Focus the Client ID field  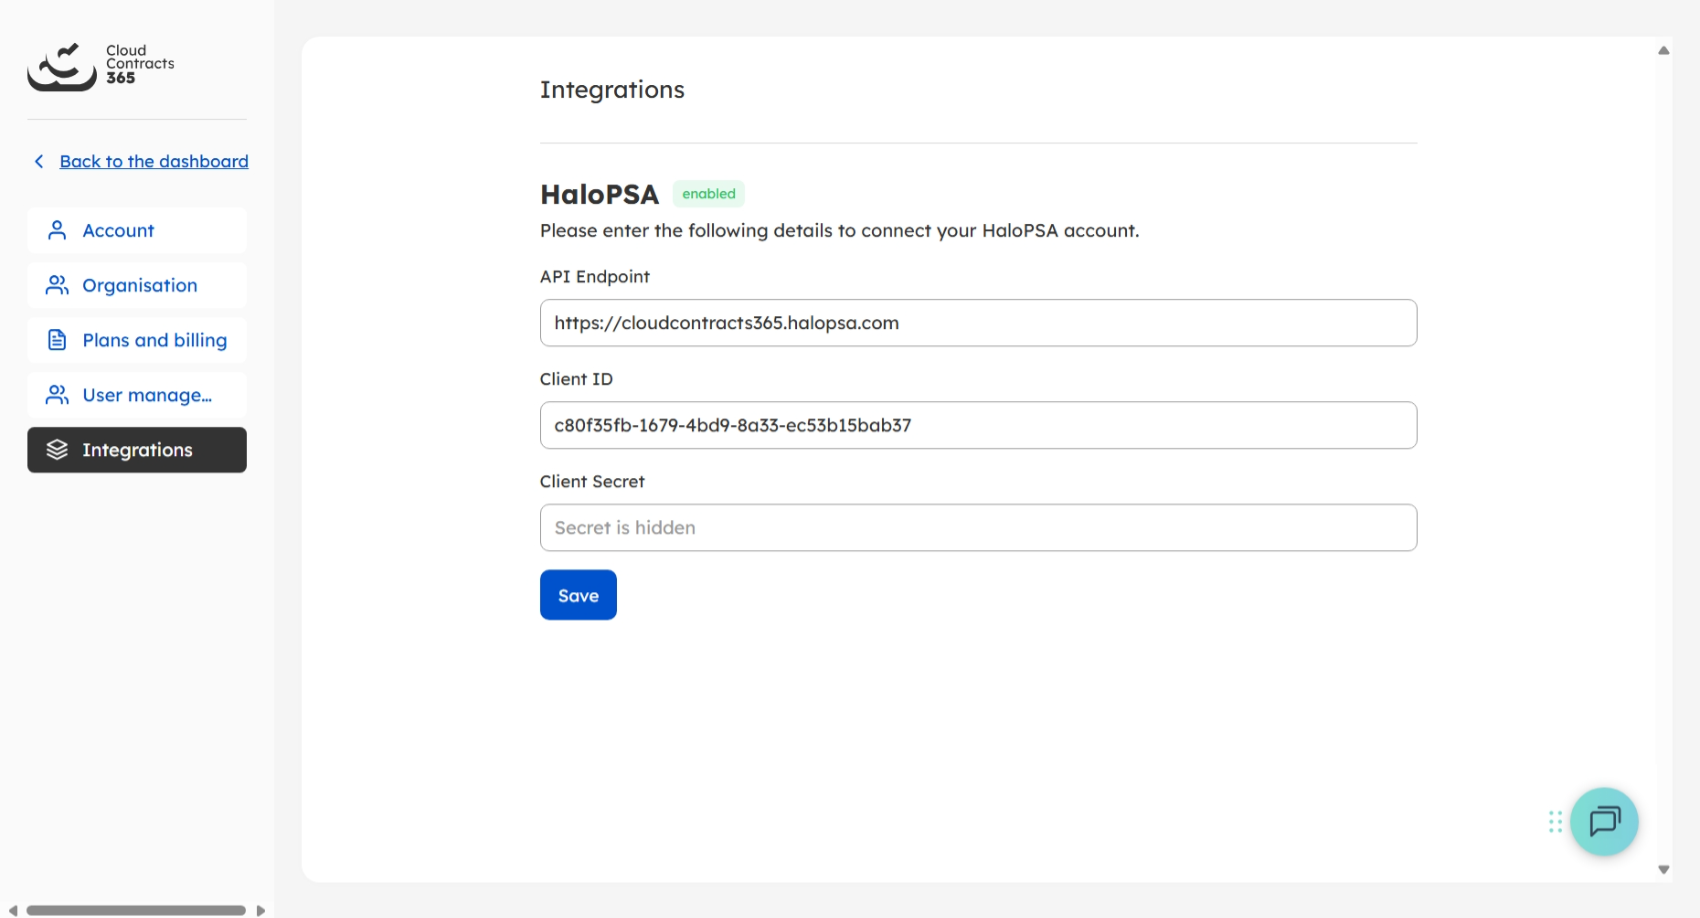point(978,425)
